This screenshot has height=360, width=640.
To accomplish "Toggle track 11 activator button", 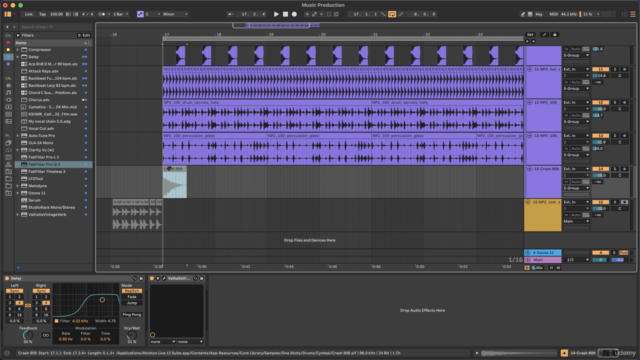I will tap(600, 69).
